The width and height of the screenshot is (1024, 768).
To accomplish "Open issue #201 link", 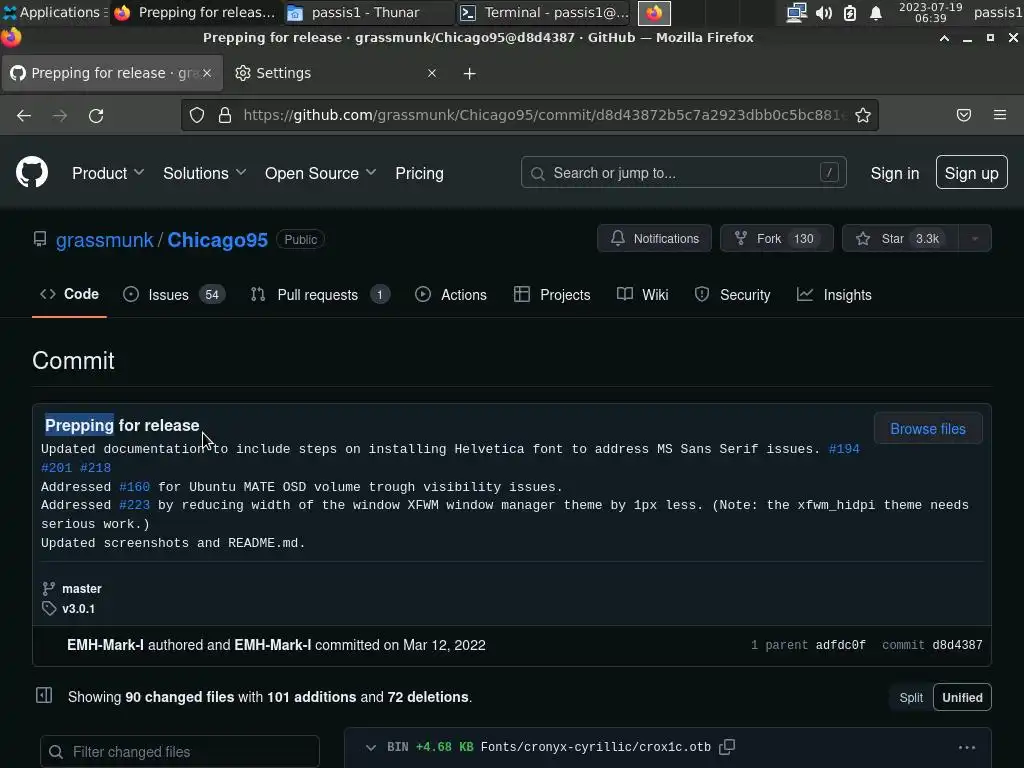I will [x=56, y=468].
